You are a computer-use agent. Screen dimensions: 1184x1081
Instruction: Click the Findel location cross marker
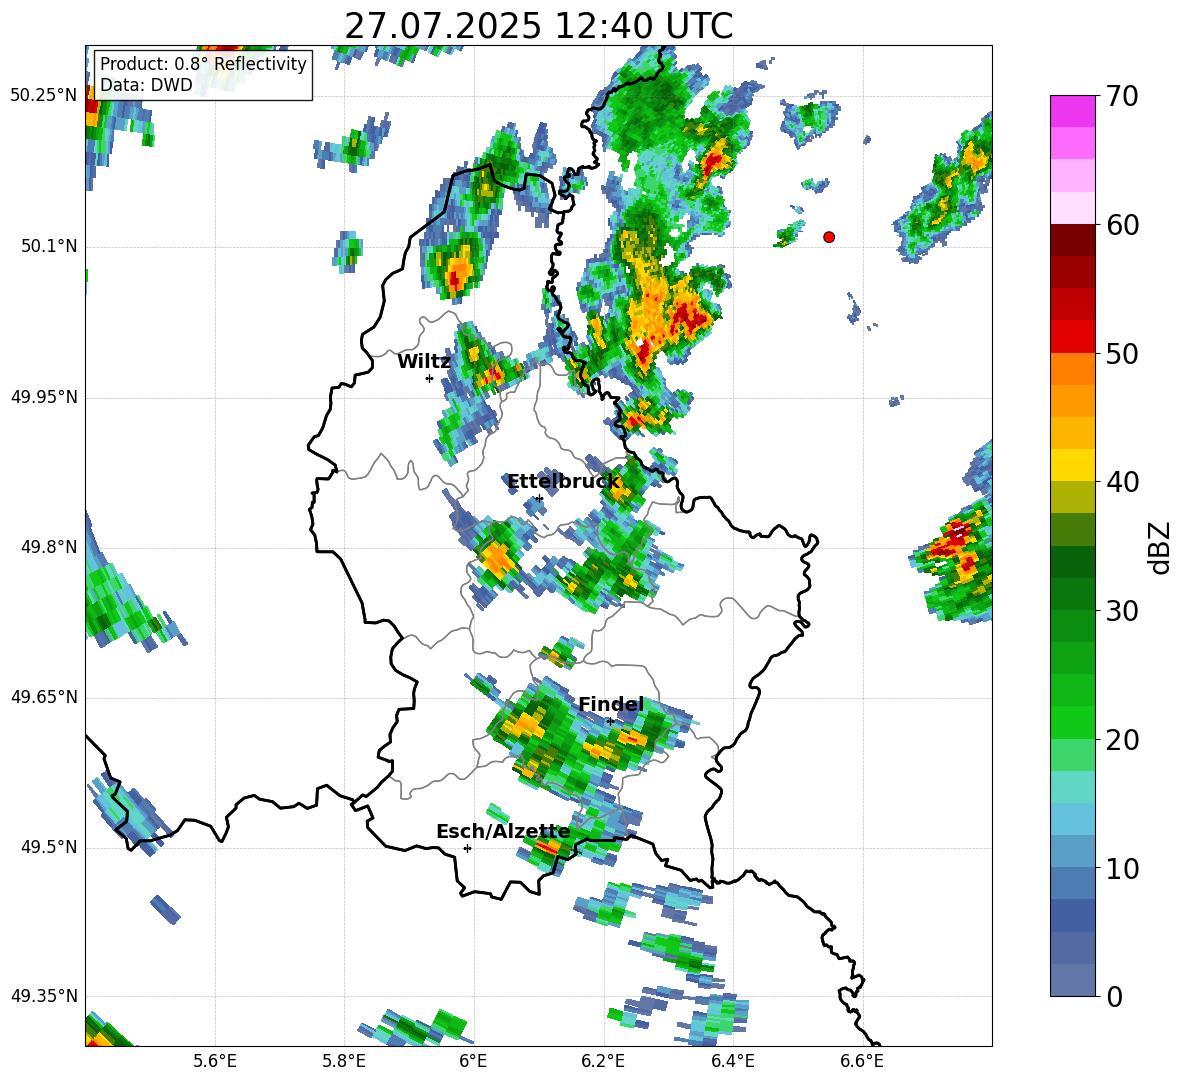(x=610, y=721)
